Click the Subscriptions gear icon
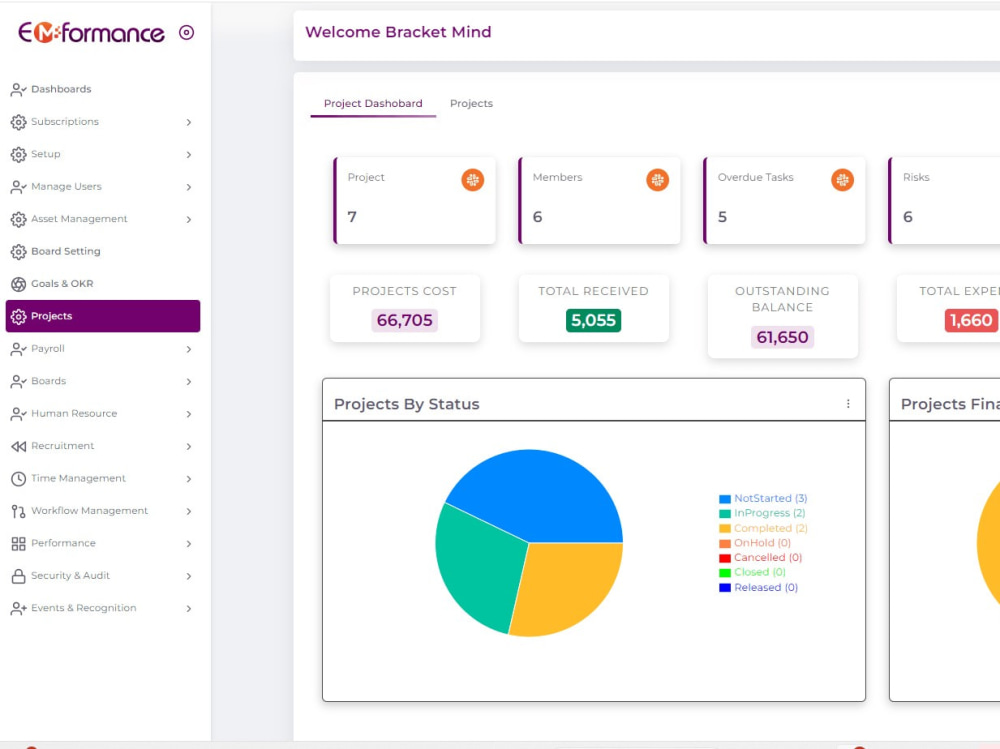The width and height of the screenshot is (1000, 749). [18, 122]
